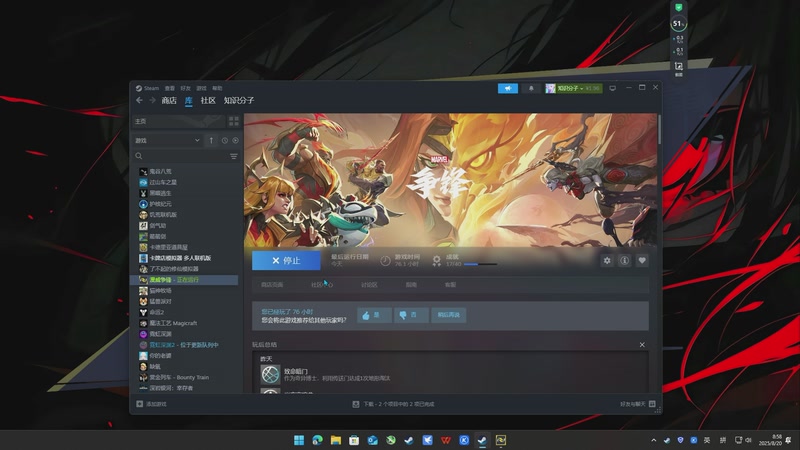Toggle favorite with the heart icon
800x450 pixels.
tap(642, 261)
